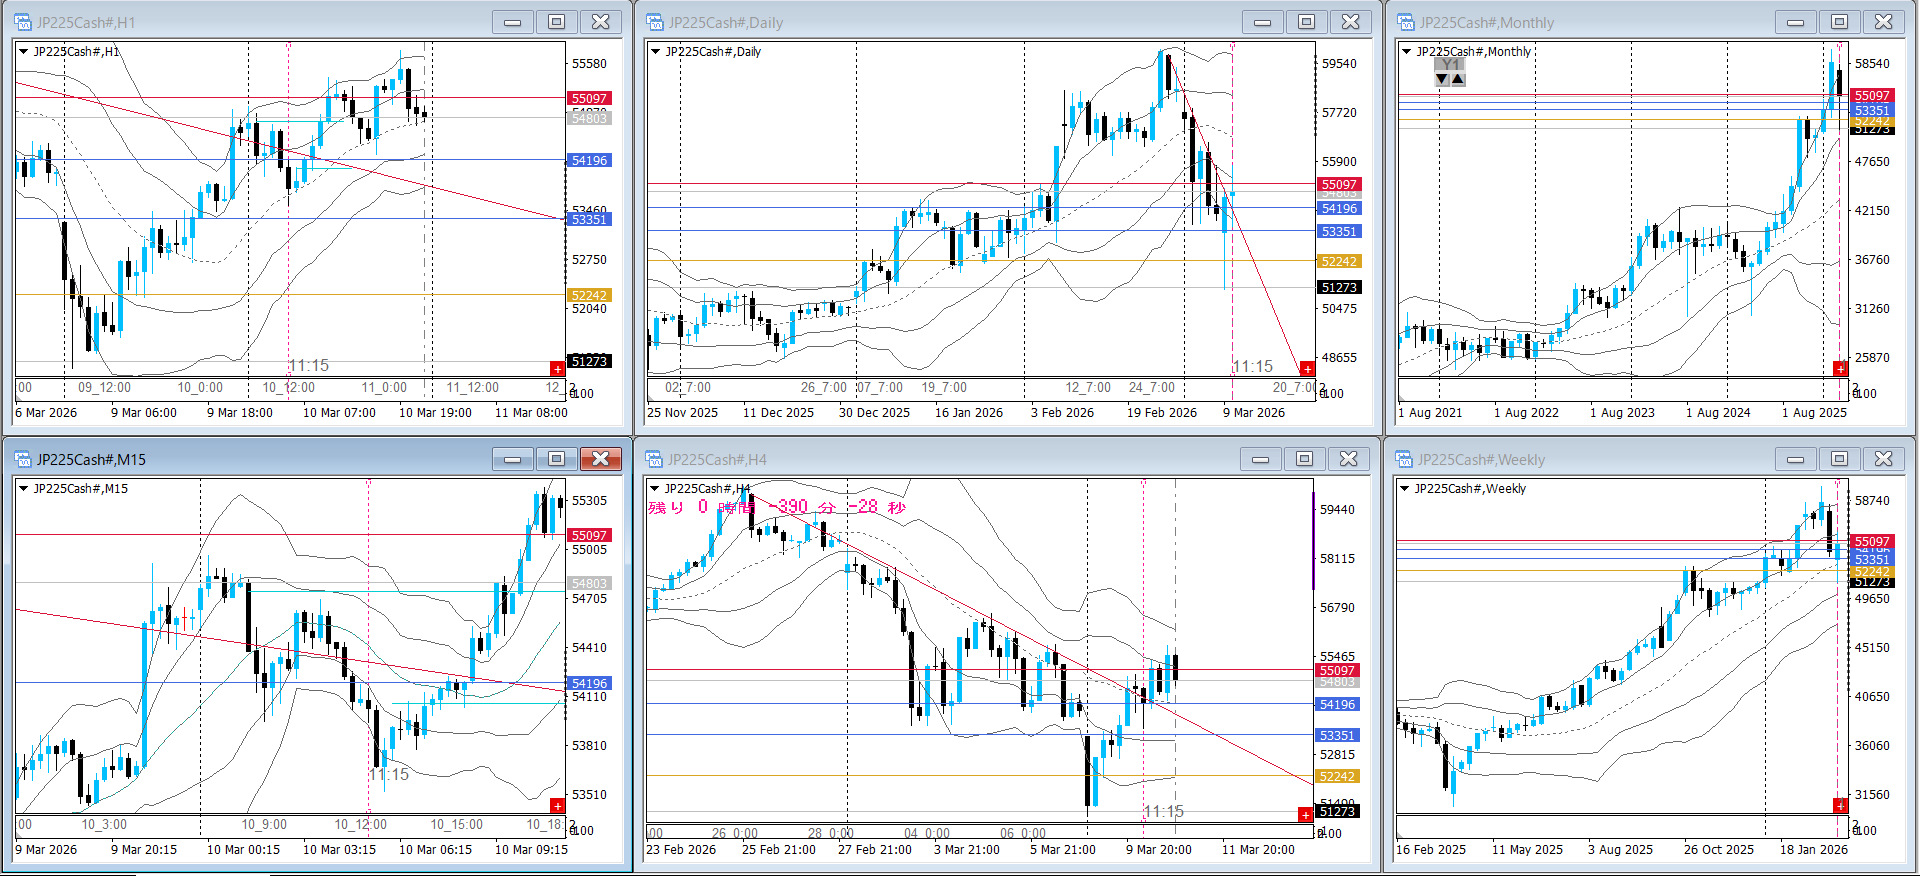Maximize the JP225Cash#,Monthly chart window
This screenshot has height=876, width=1920.
(1839, 22)
